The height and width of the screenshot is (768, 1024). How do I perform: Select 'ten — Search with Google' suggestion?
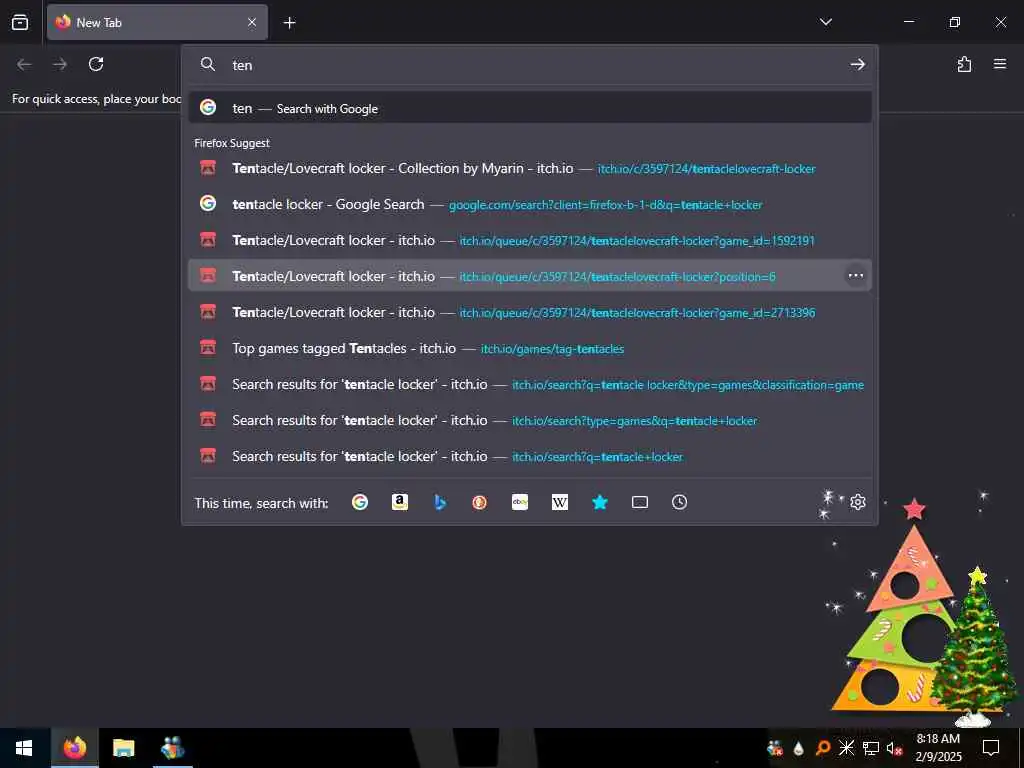point(530,108)
